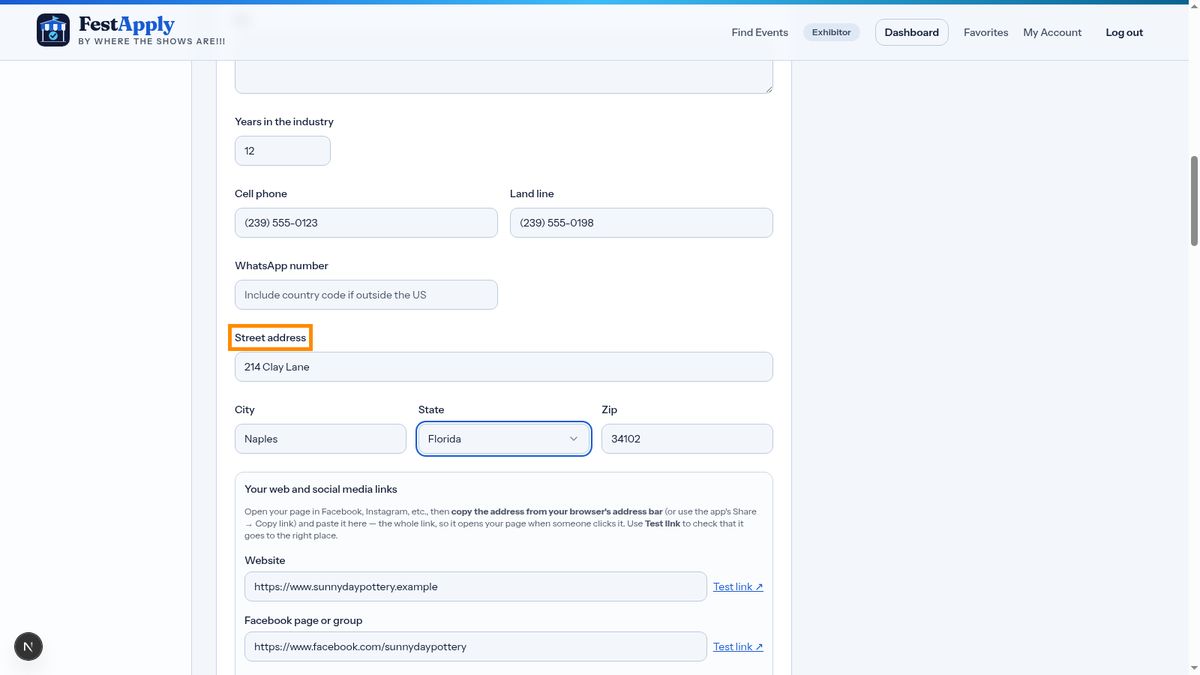The height and width of the screenshot is (675, 1200).
Task: Open the Dashboard page
Action: coord(912,32)
